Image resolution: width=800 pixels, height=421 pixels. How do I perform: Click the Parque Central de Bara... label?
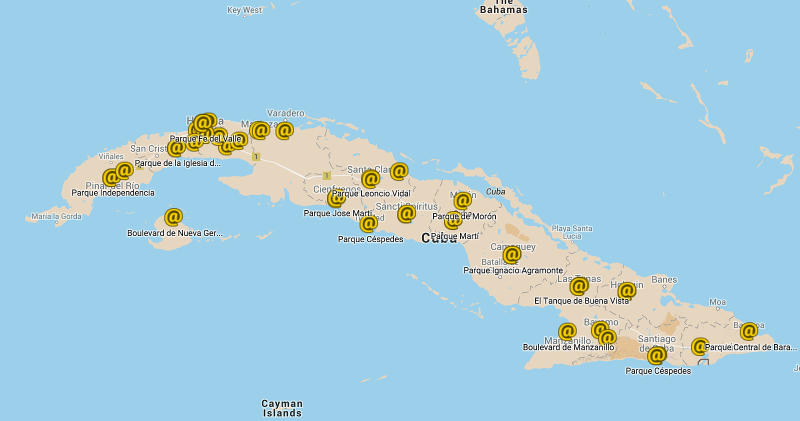click(x=751, y=348)
